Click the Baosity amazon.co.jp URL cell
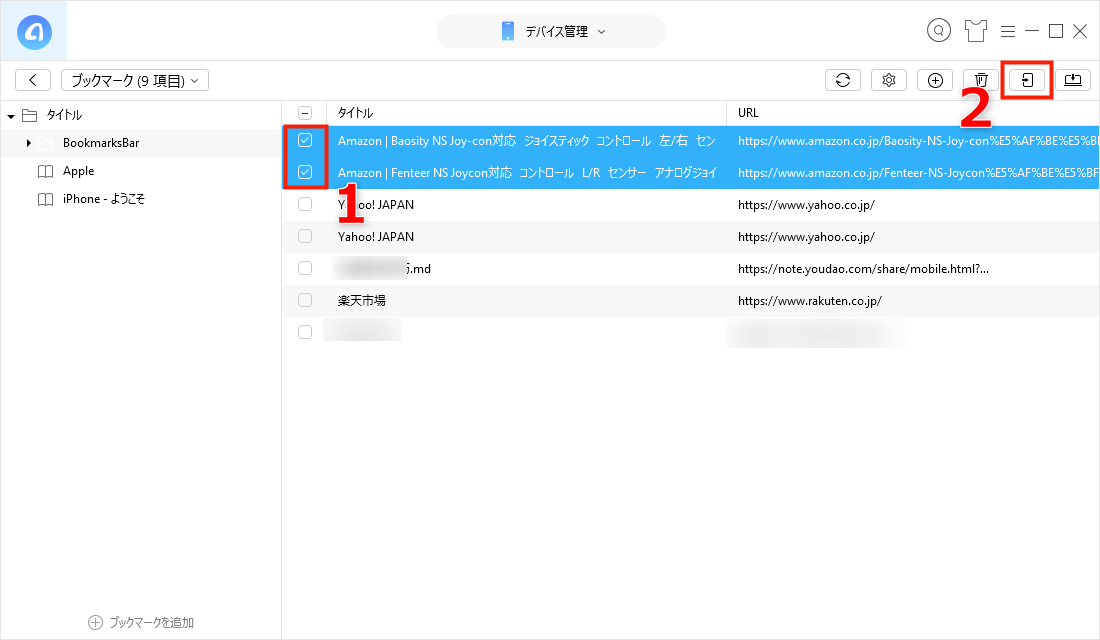This screenshot has height=640, width=1100. (x=918, y=141)
